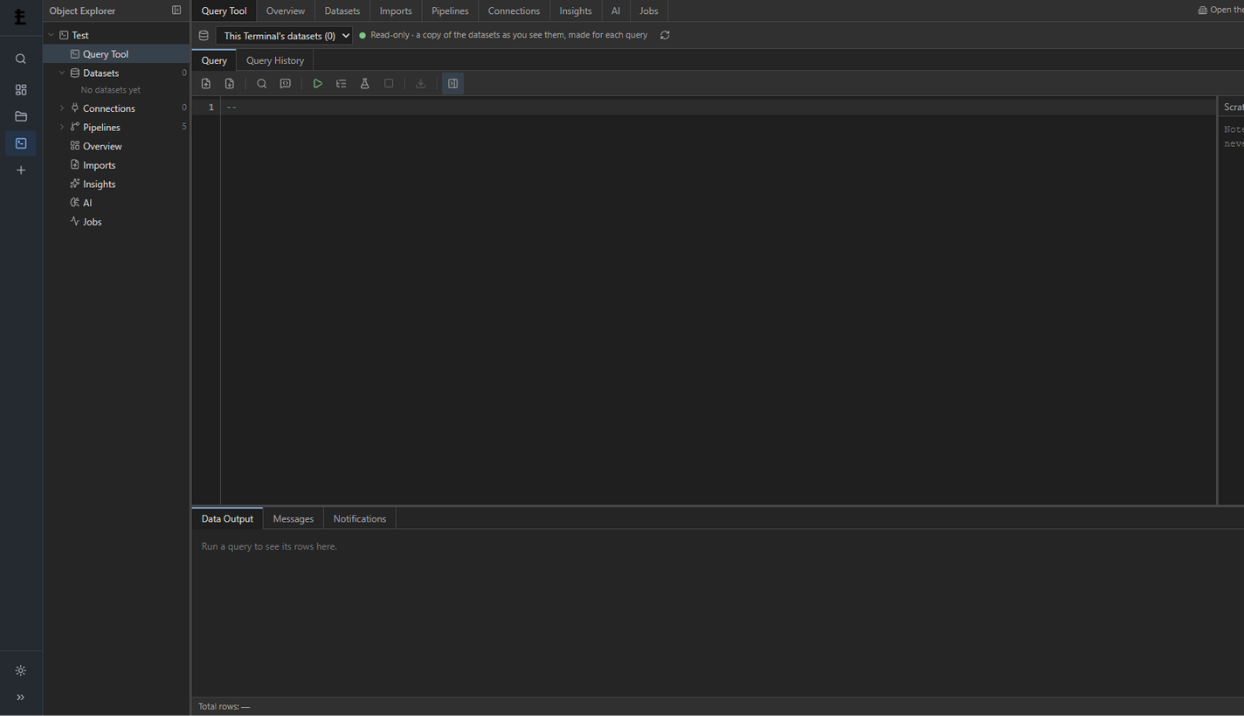
Task: Open the Query History sub-tab
Action: tap(275, 60)
